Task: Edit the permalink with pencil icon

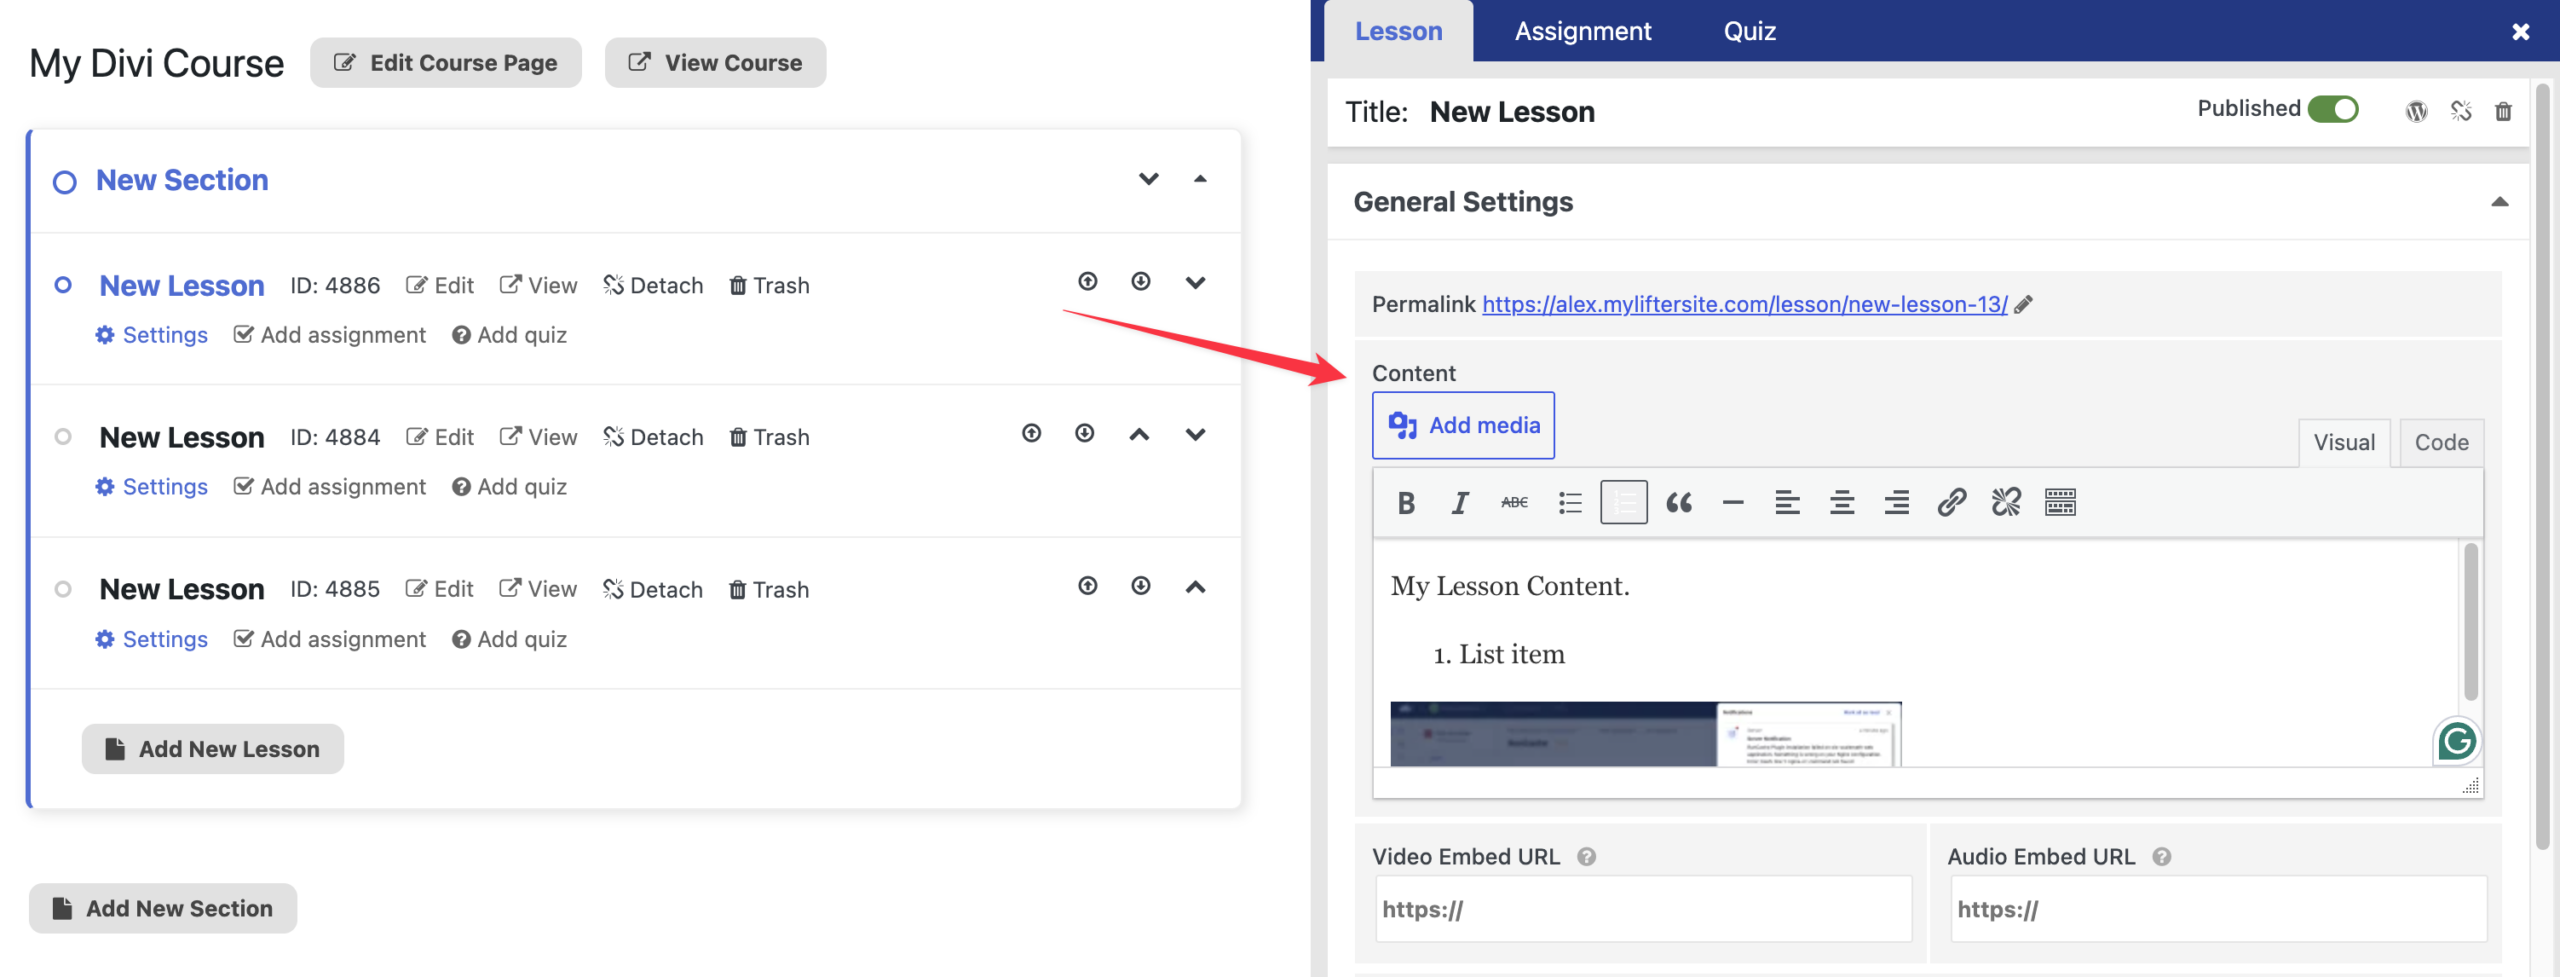Action: pos(2024,305)
